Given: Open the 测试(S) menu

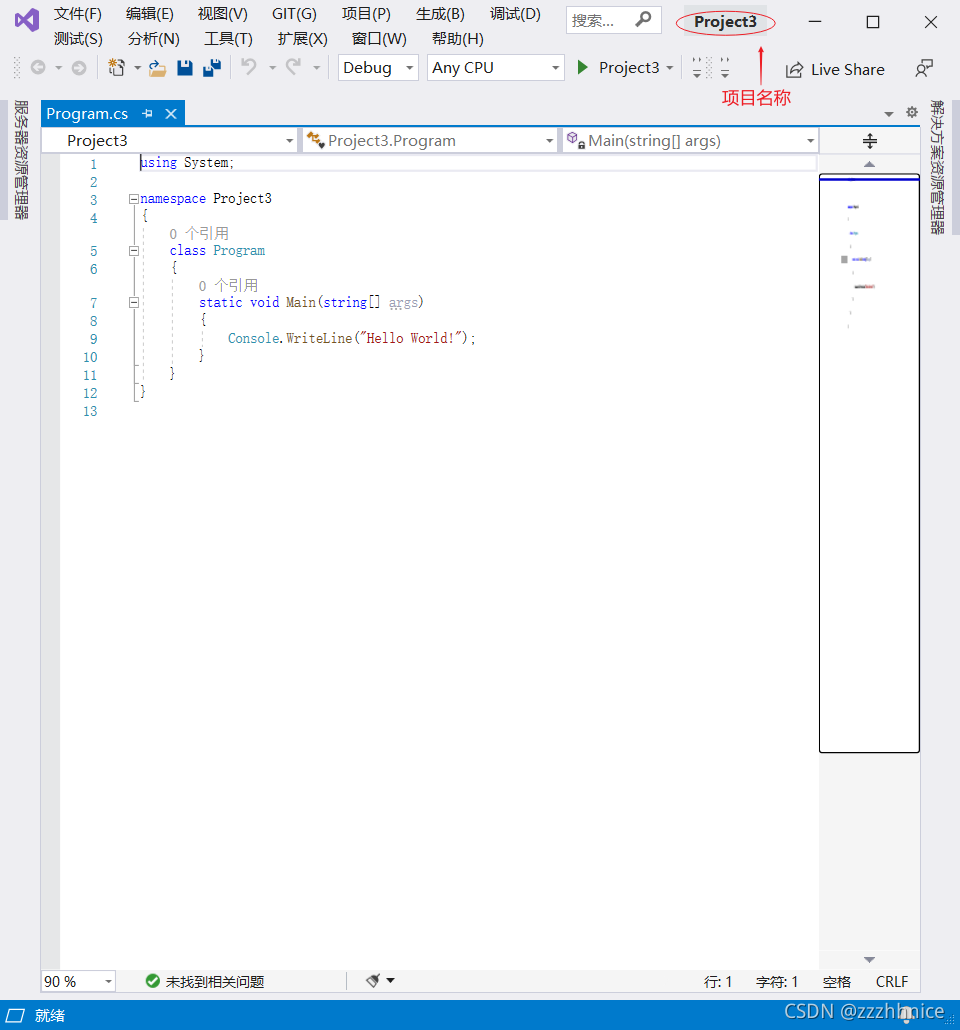Looking at the screenshot, I should click(78, 39).
